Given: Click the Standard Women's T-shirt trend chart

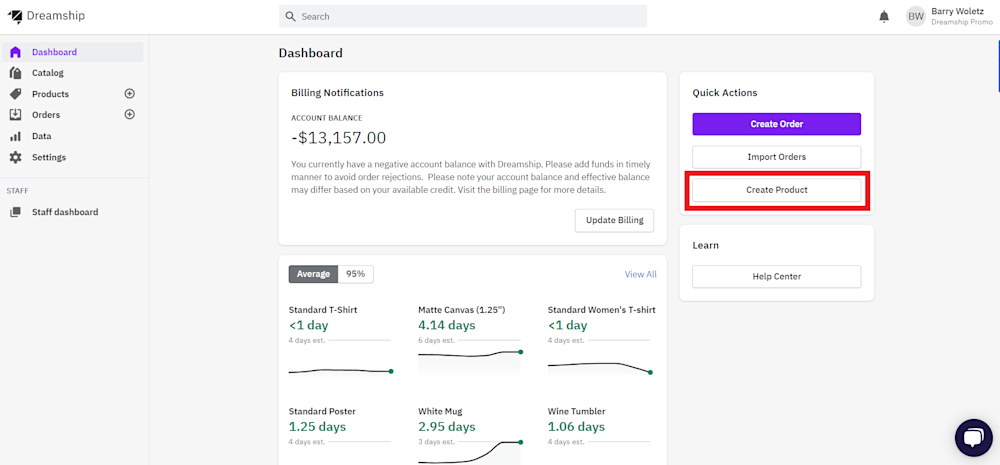Looking at the screenshot, I should 600,367.
